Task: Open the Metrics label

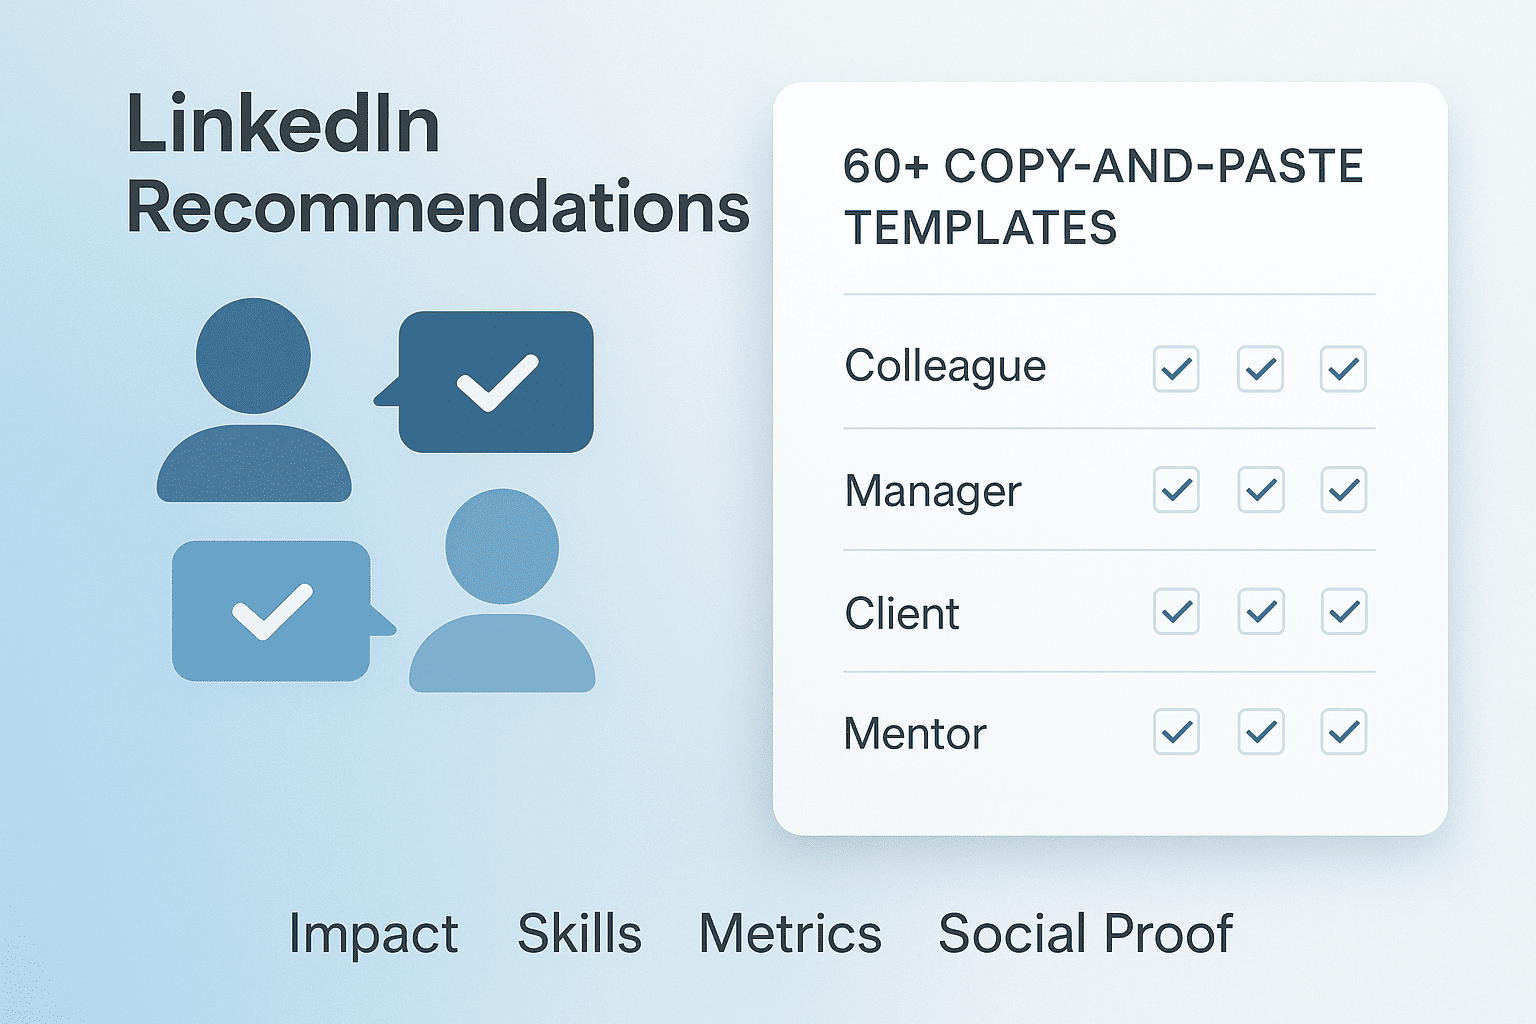Action: [790, 934]
